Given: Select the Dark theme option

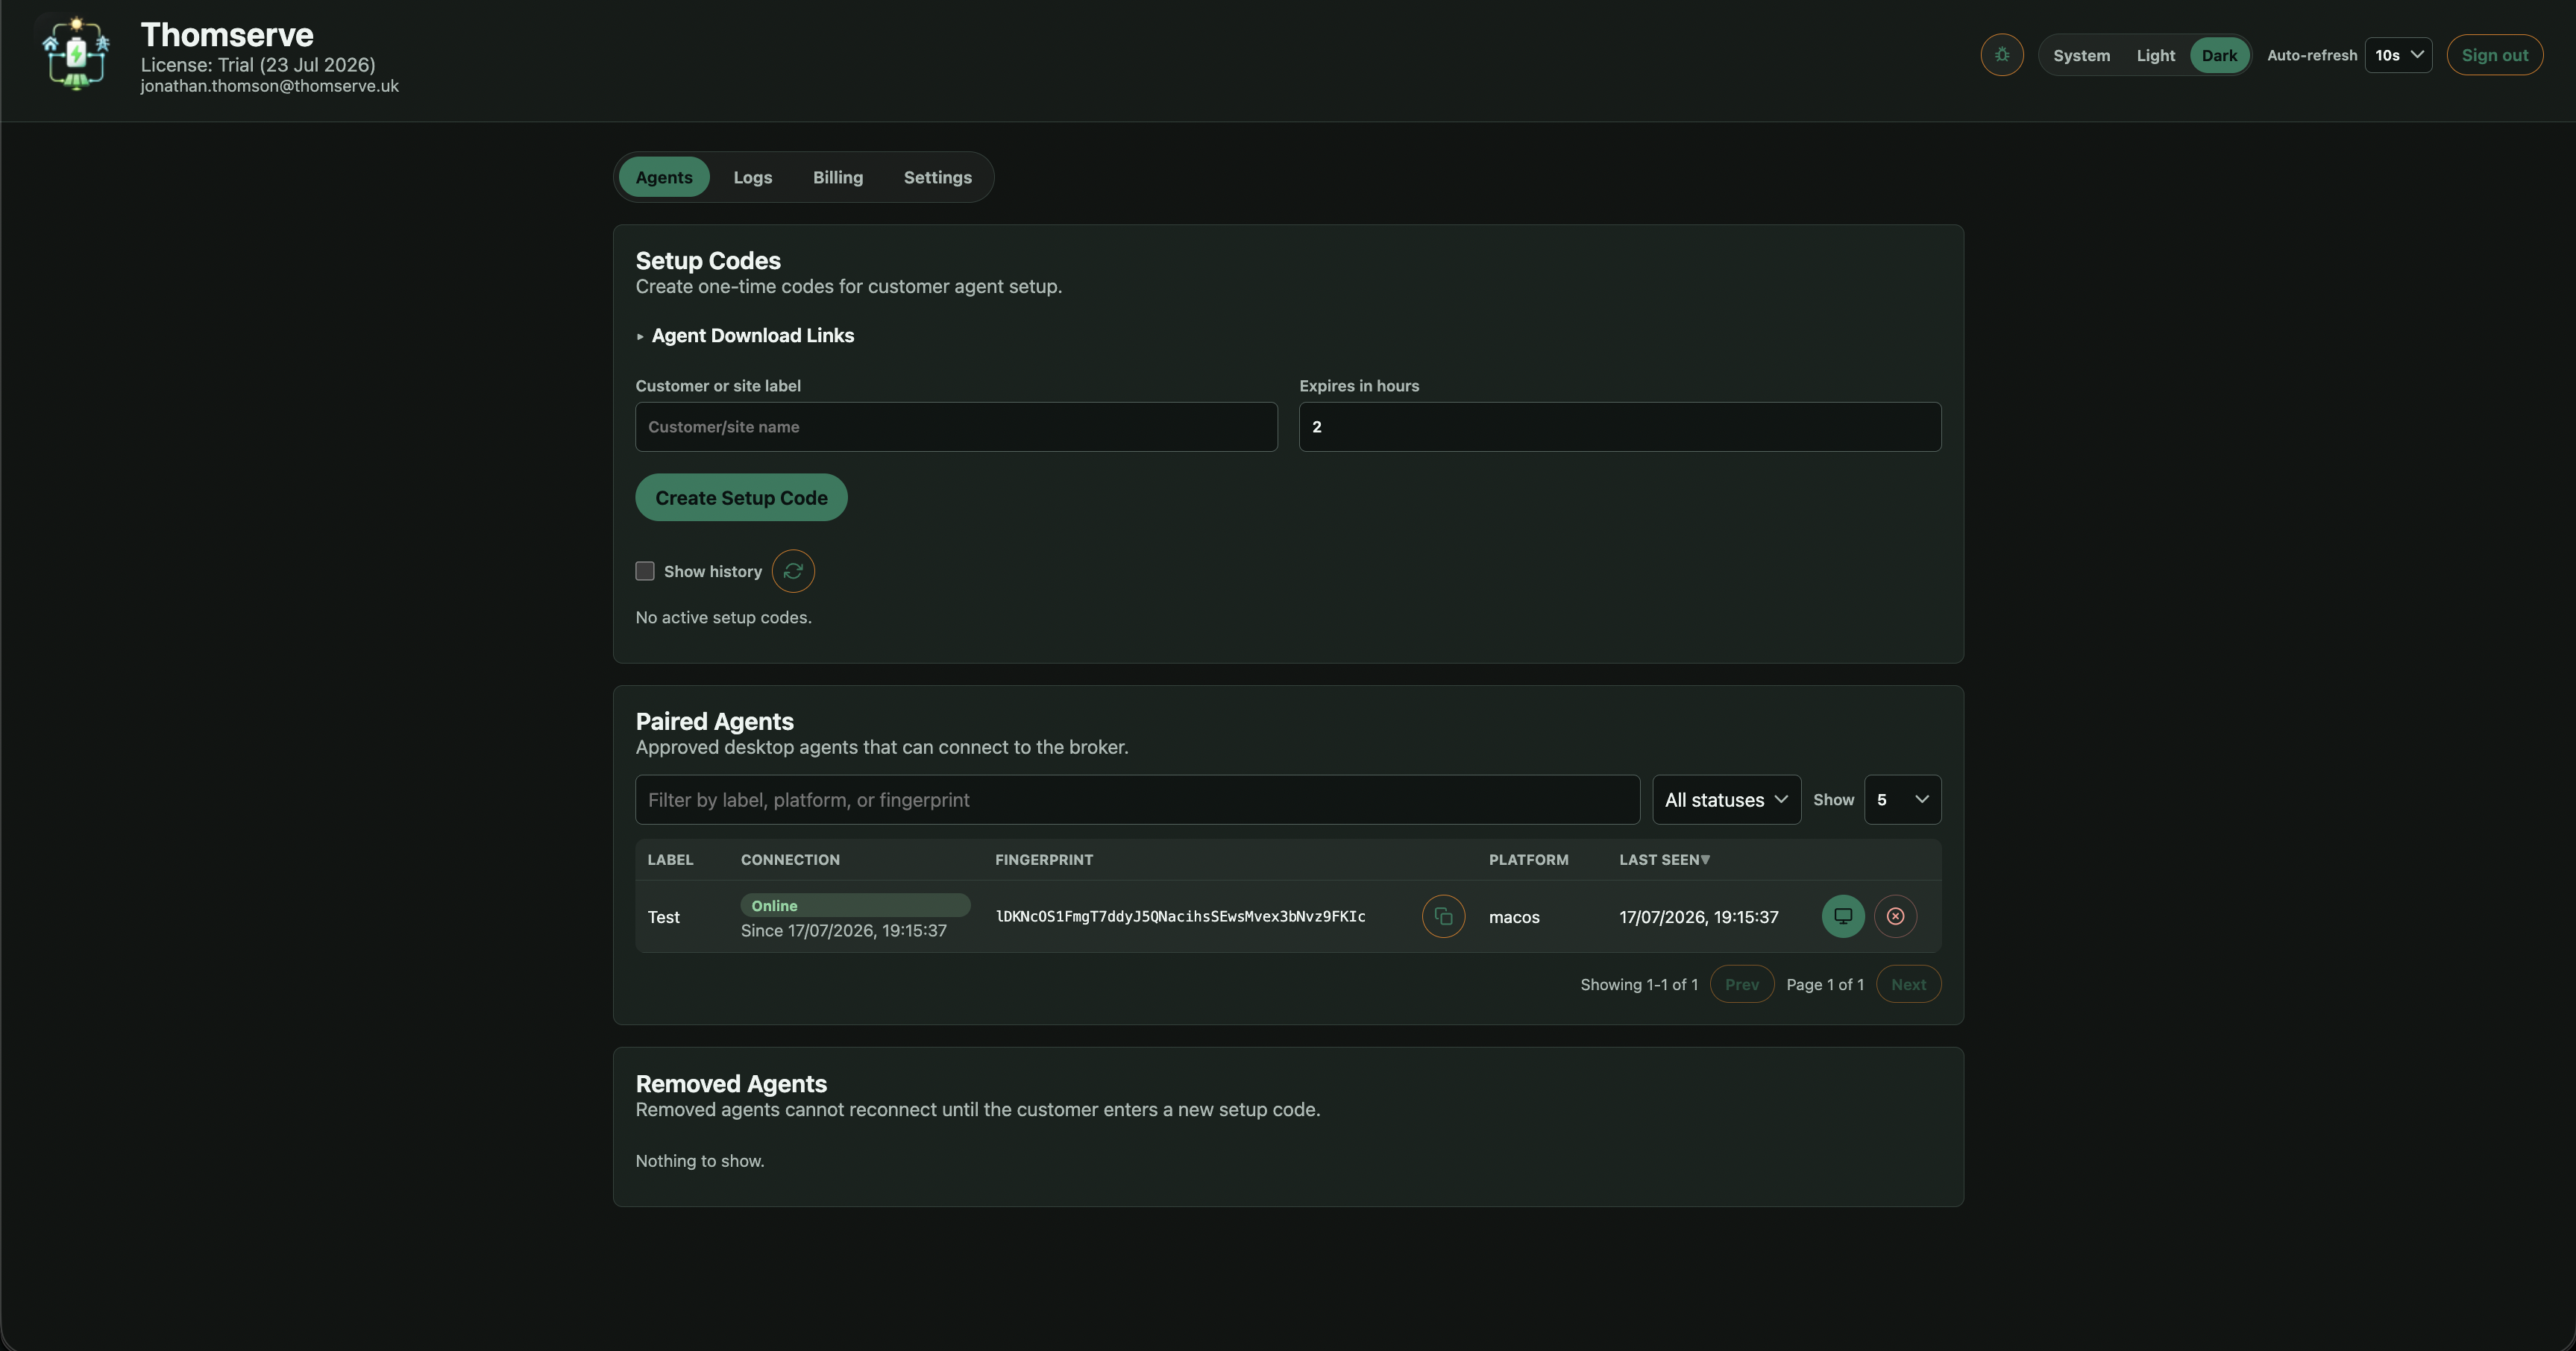Looking at the screenshot, I should point(2219,55).
